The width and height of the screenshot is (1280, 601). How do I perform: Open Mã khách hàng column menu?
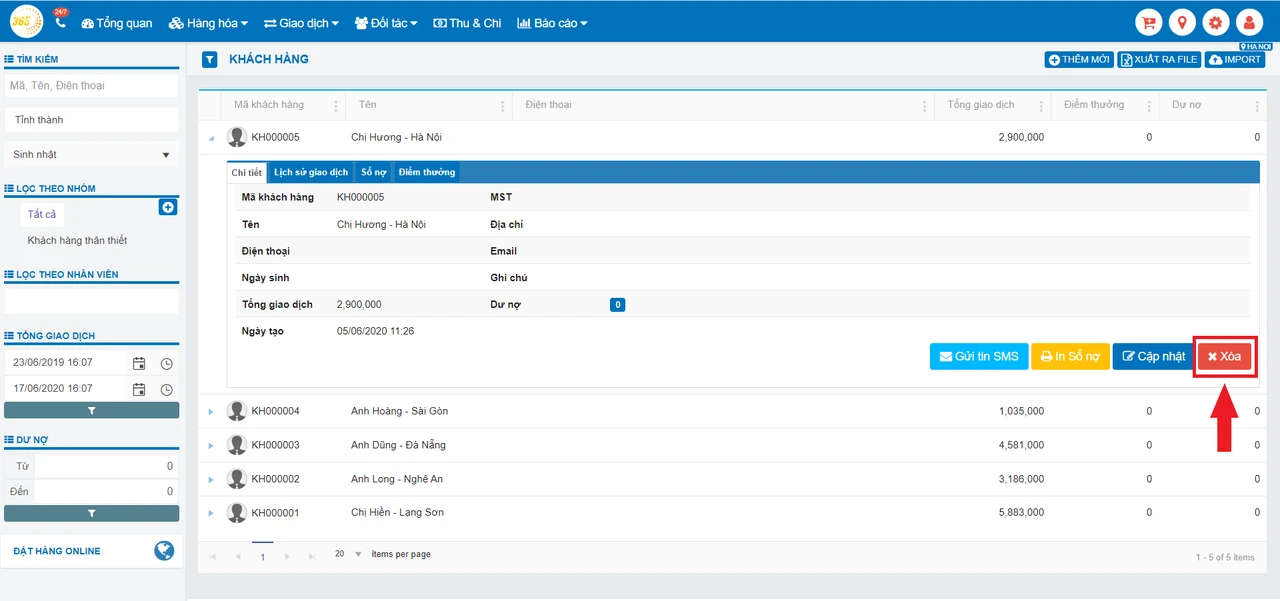pyautogui.click(x=335, y=105)
